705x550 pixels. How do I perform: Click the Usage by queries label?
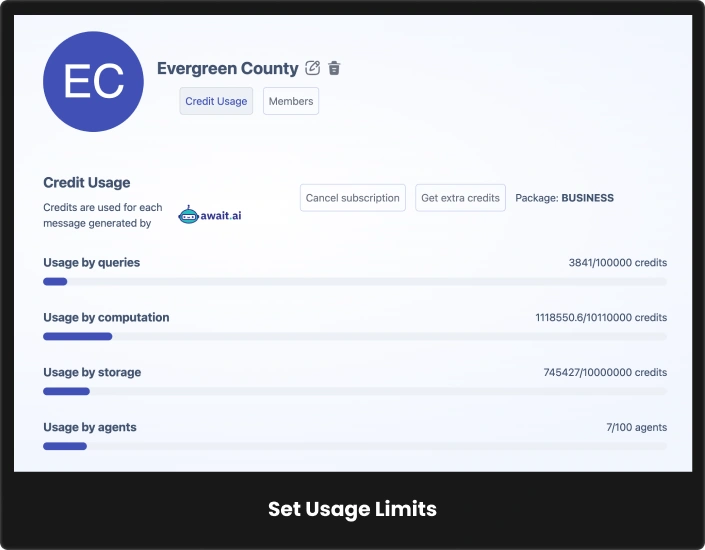point(92,263)
